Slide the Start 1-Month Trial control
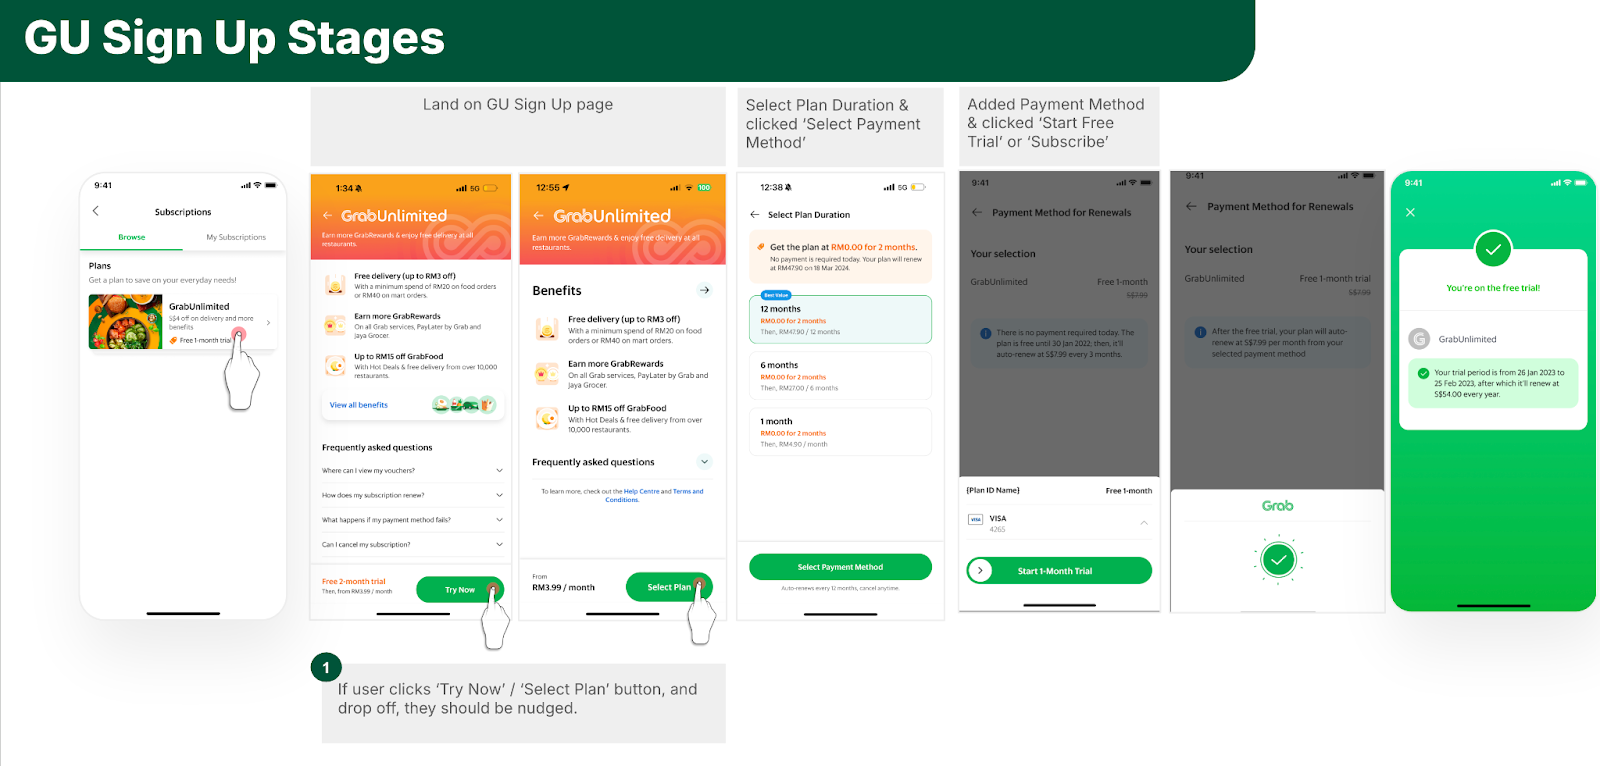 coord(981,571)
